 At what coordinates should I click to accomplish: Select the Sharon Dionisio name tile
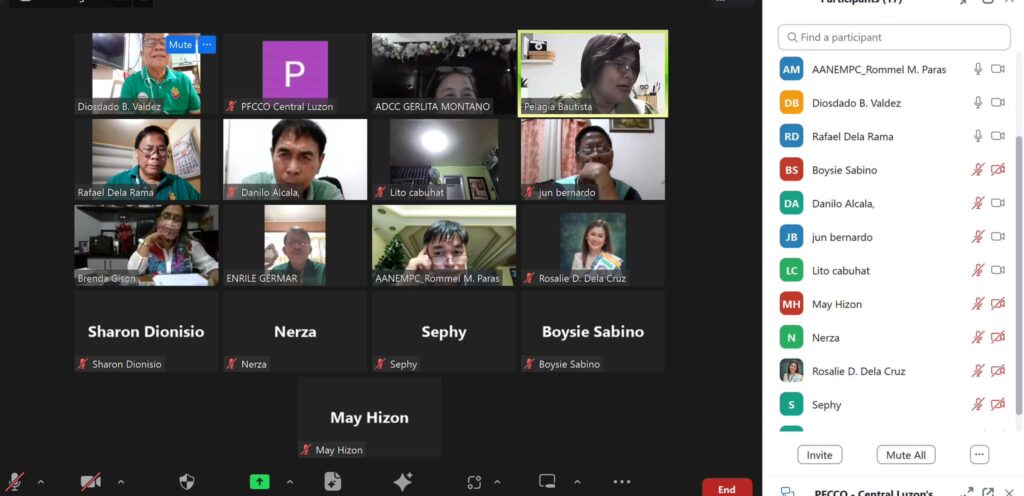click(146, 332)
